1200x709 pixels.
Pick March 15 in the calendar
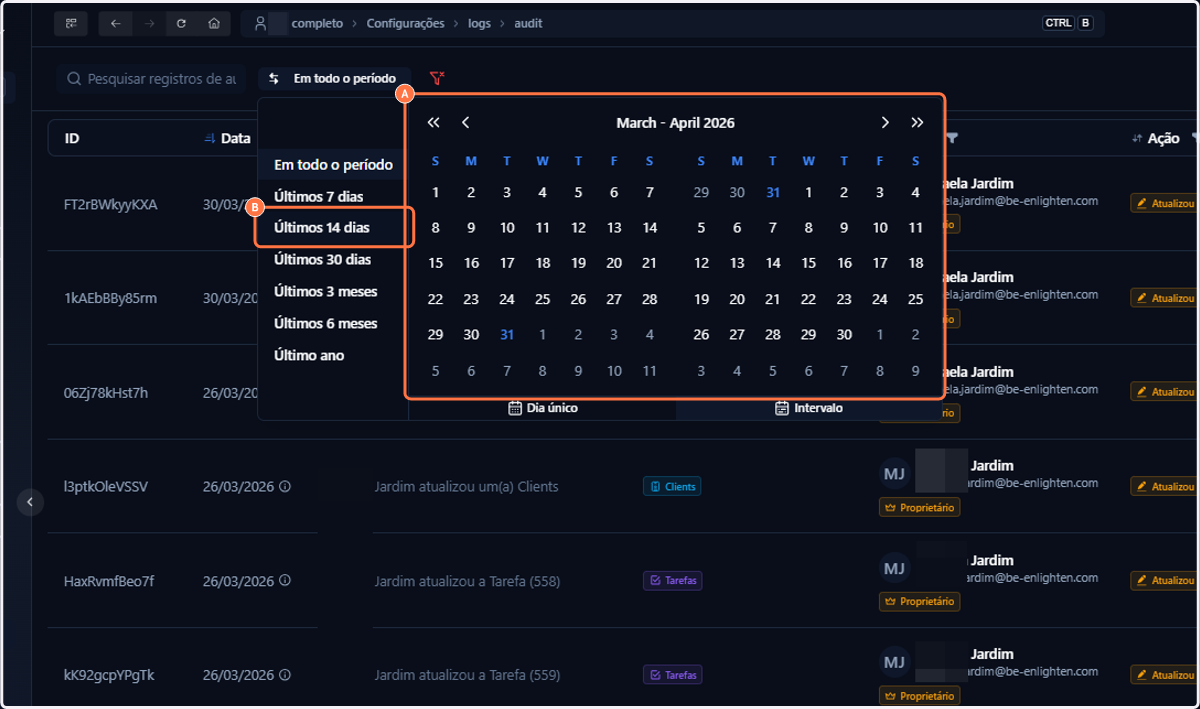point(435,264)
